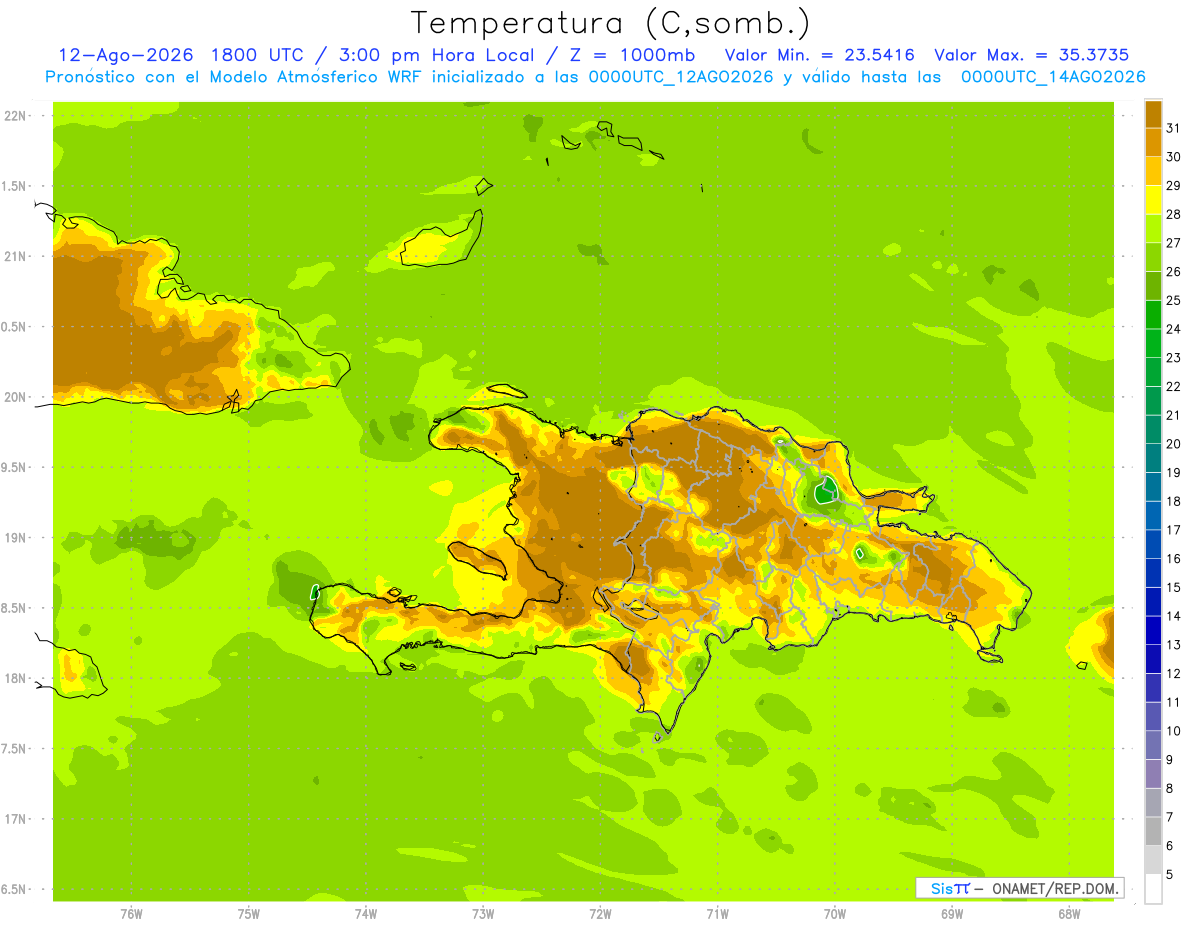Click the color legend label "30"
Image resolution: width=1200 pixels, height=927 pixels.
(x=1173, y=157)
